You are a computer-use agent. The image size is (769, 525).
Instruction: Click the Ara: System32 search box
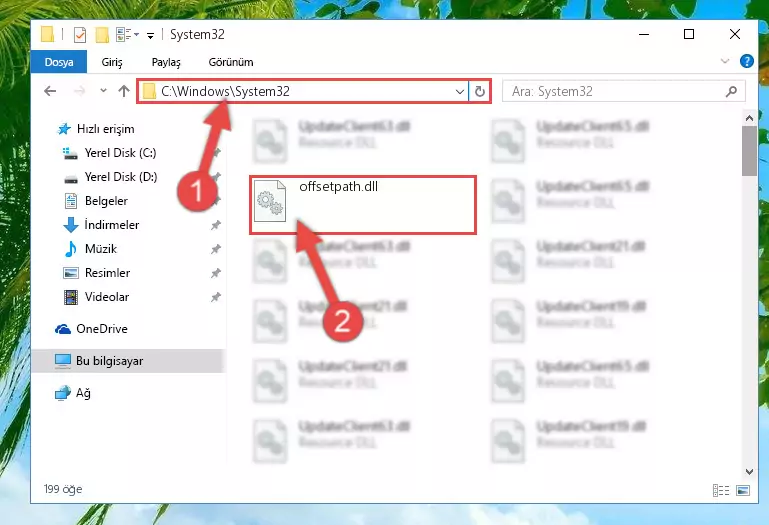click(624, 91)
